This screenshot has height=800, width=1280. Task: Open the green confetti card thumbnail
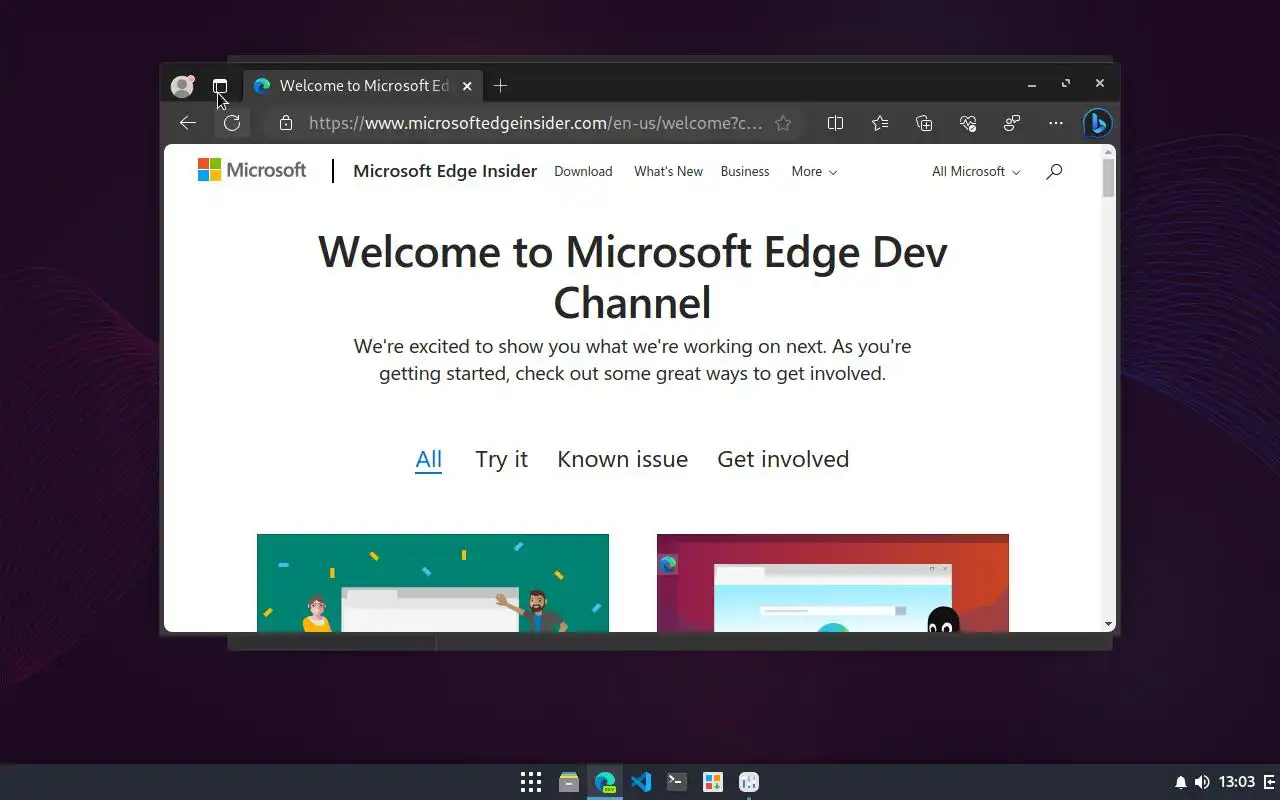(433, 583)
